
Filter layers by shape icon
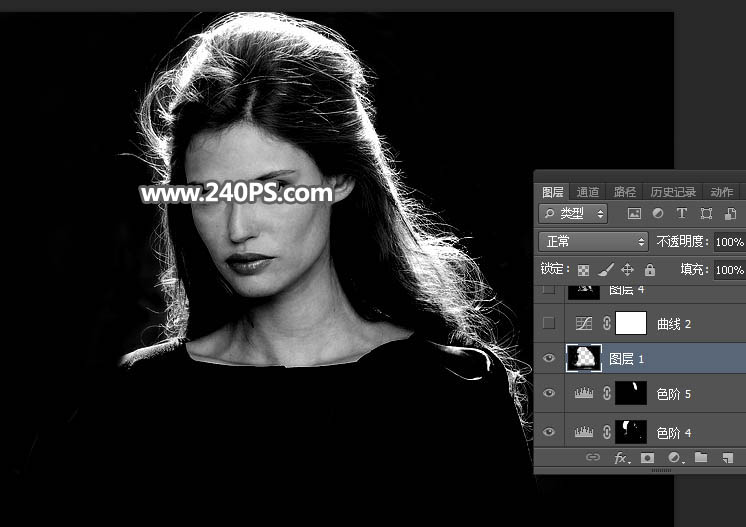tap(706, 214)
